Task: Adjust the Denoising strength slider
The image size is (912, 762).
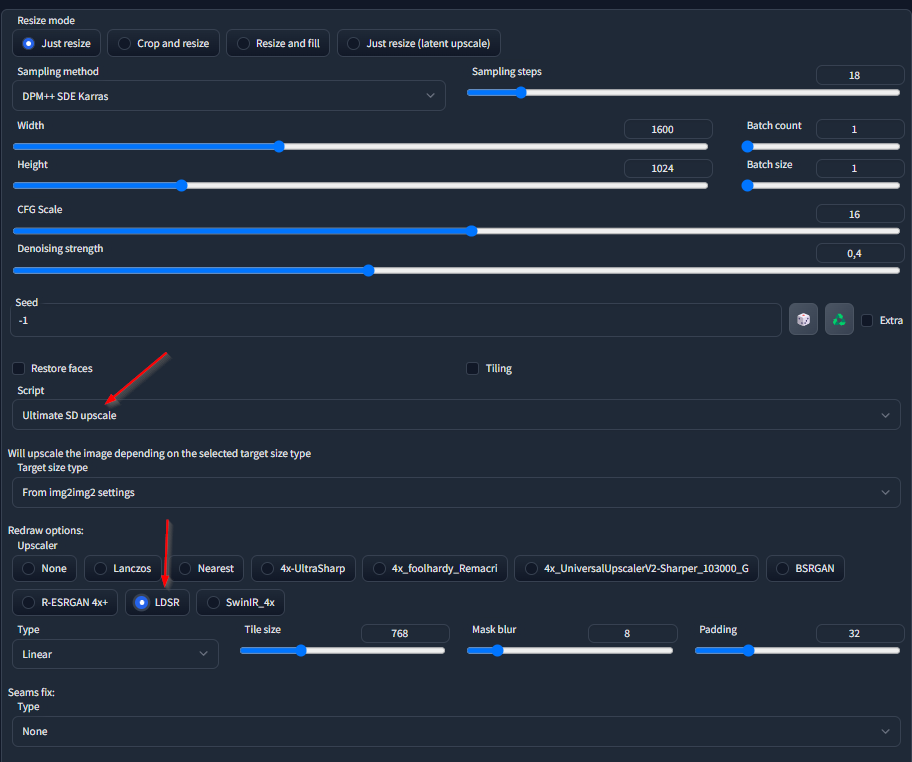Action: coord(457,270)
